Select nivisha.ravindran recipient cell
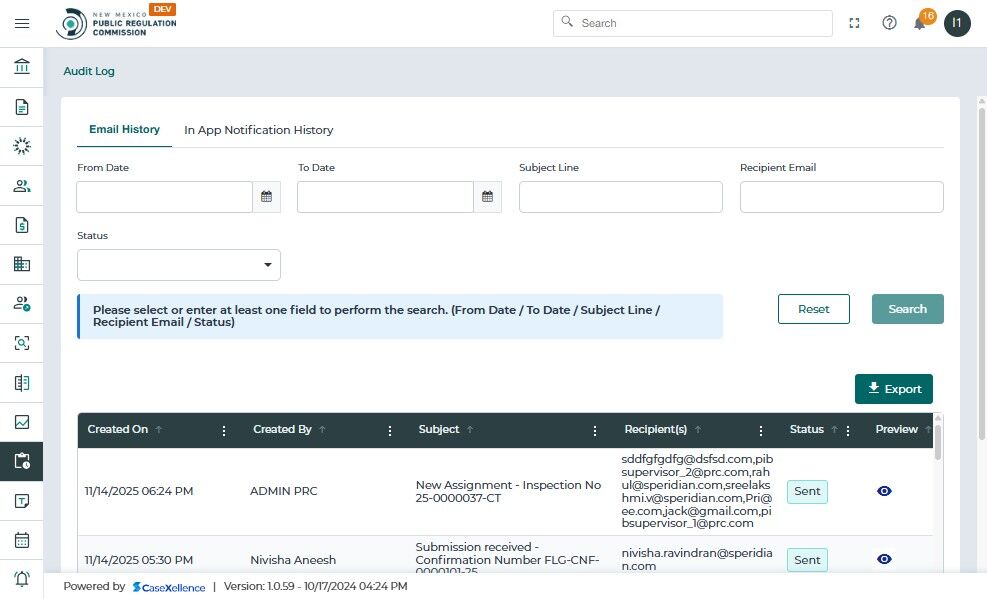The image size is (987, 599). [x=697, y=559]
